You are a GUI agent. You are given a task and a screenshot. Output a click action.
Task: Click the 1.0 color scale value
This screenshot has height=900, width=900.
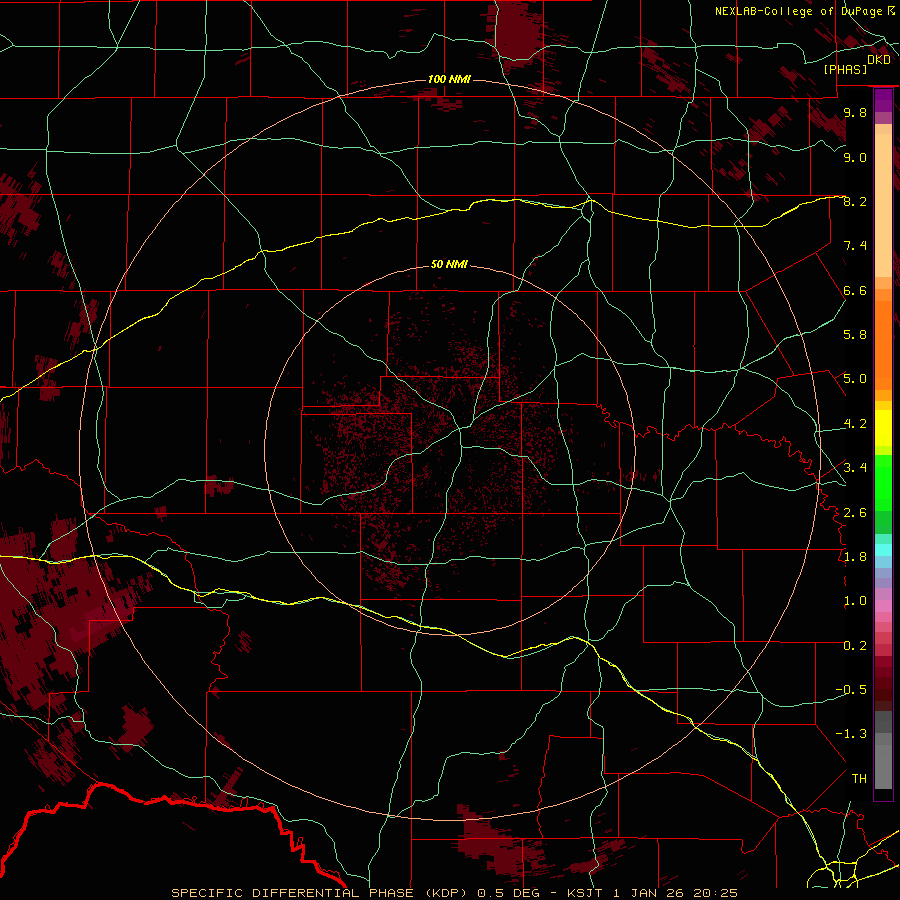click(x=855, y=601)
